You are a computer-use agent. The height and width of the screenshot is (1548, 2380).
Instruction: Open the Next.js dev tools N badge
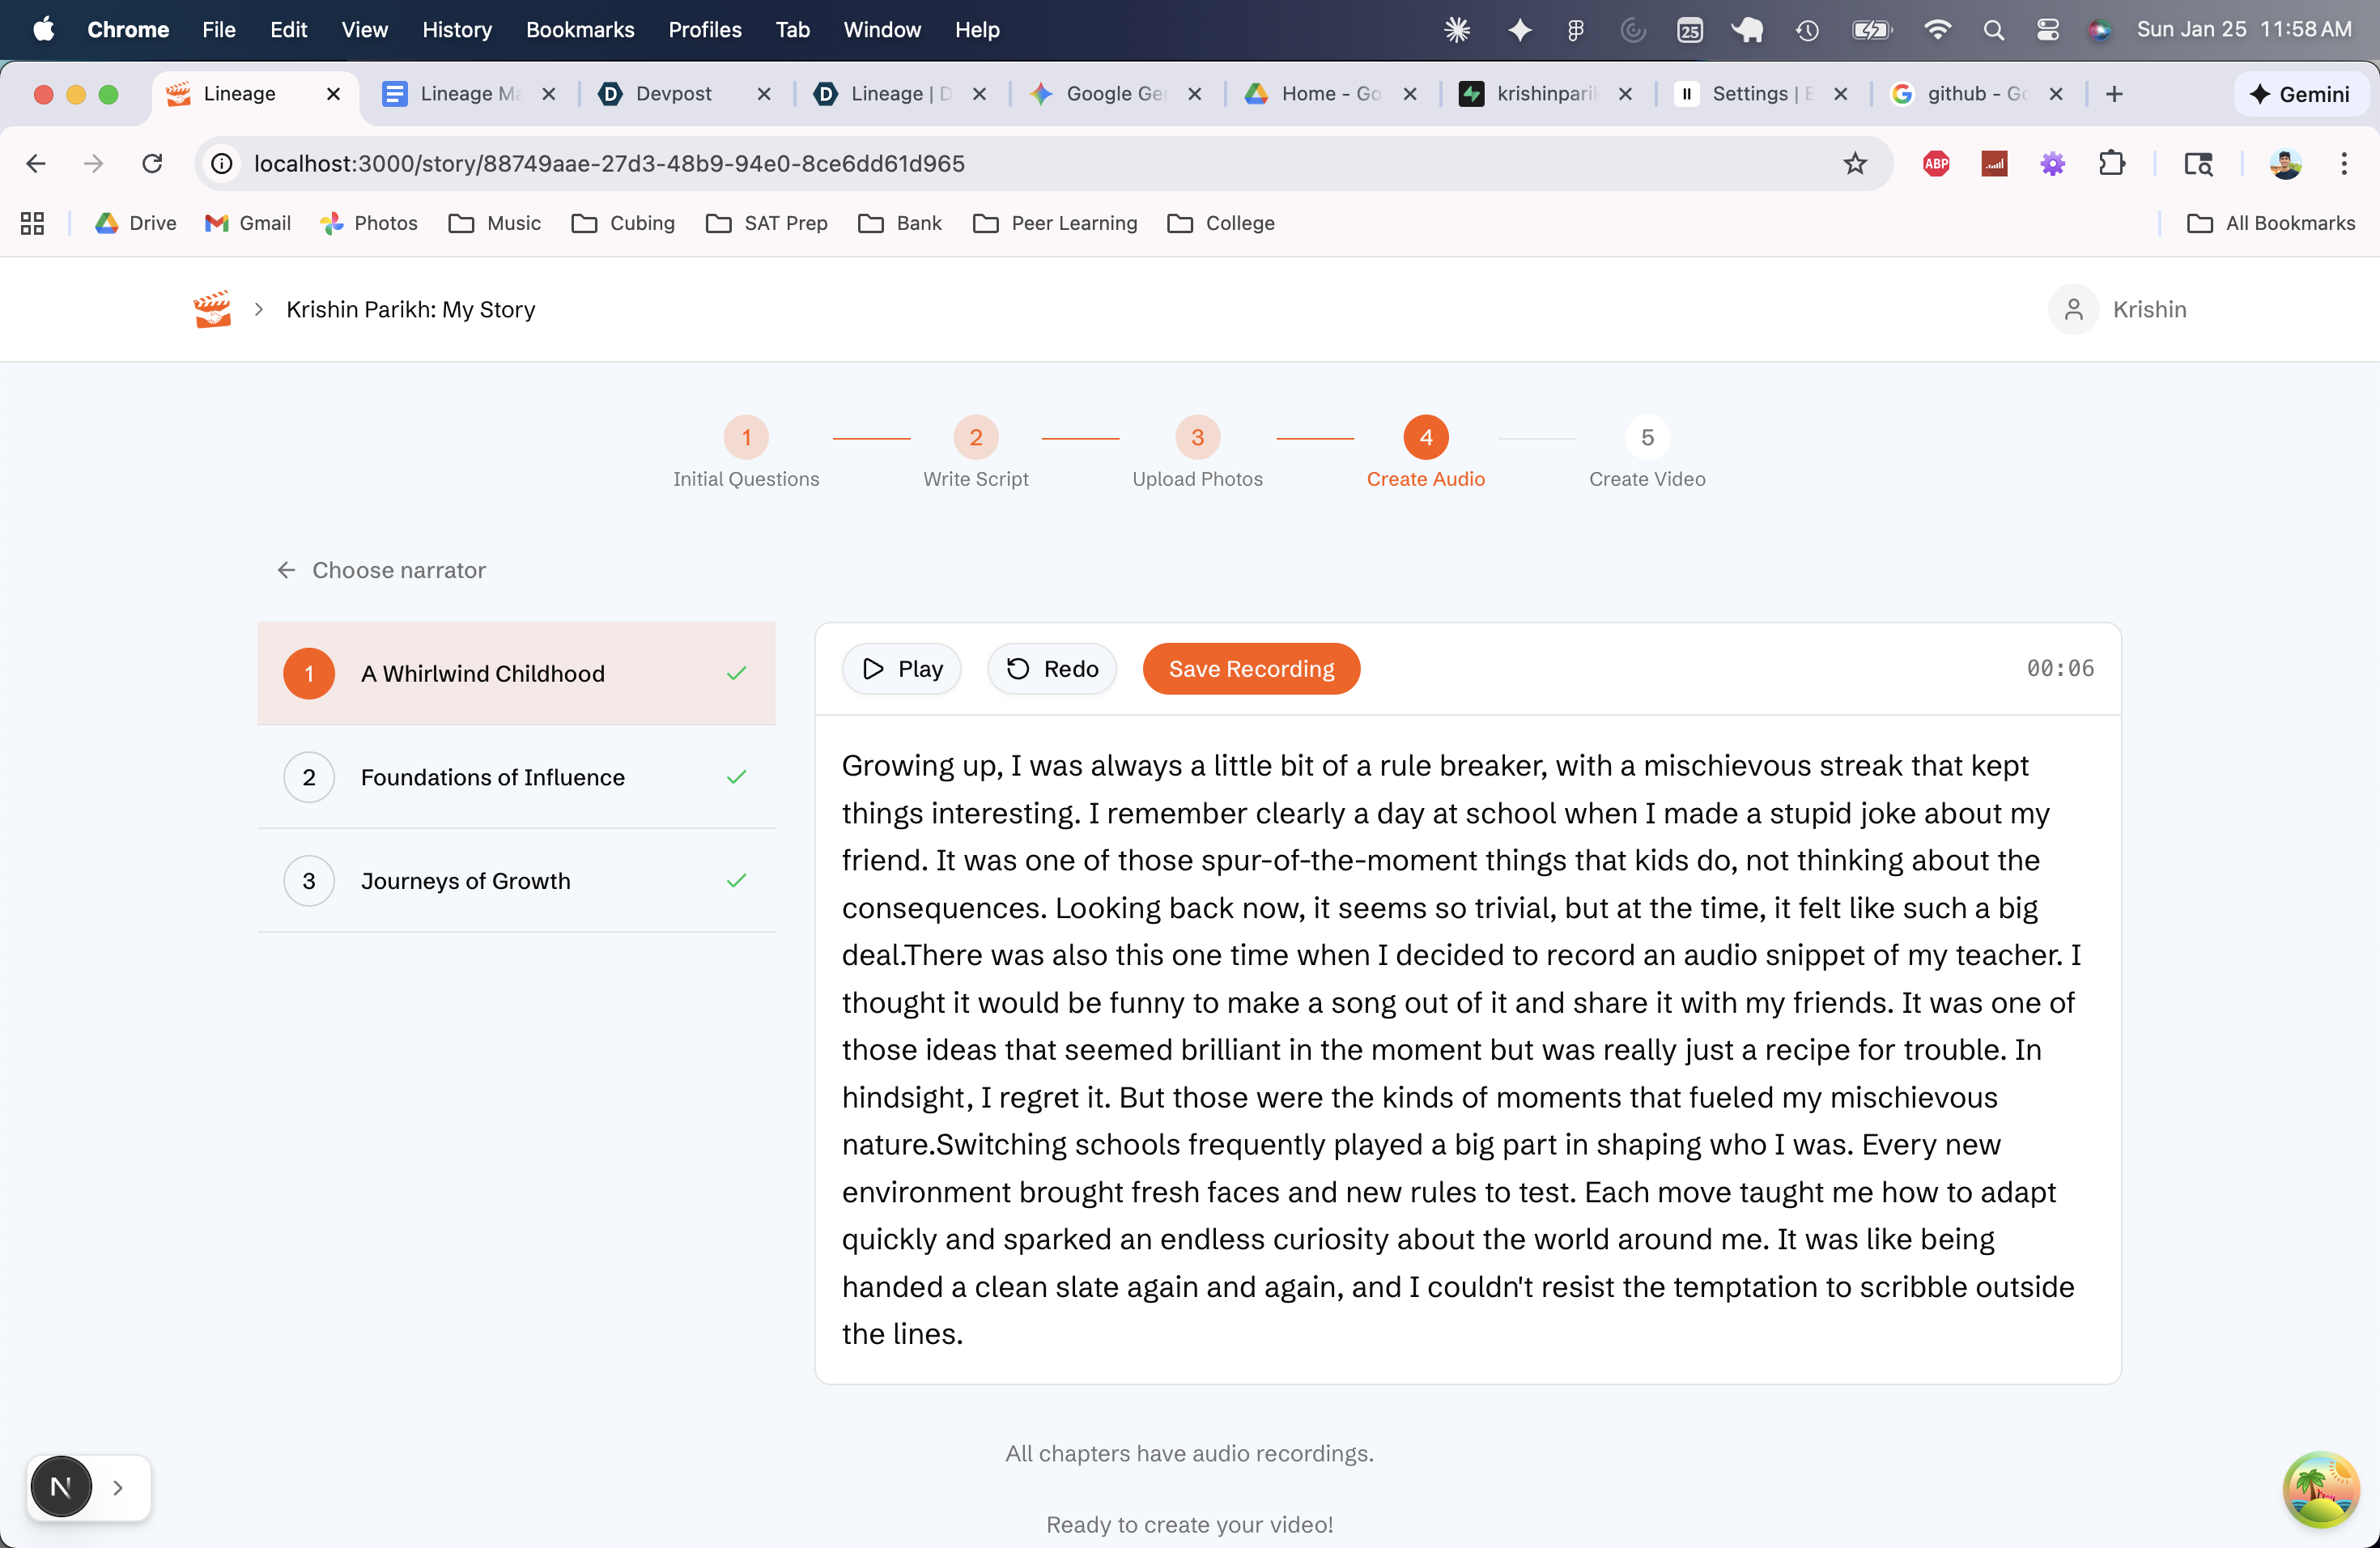coord(61,1487)
